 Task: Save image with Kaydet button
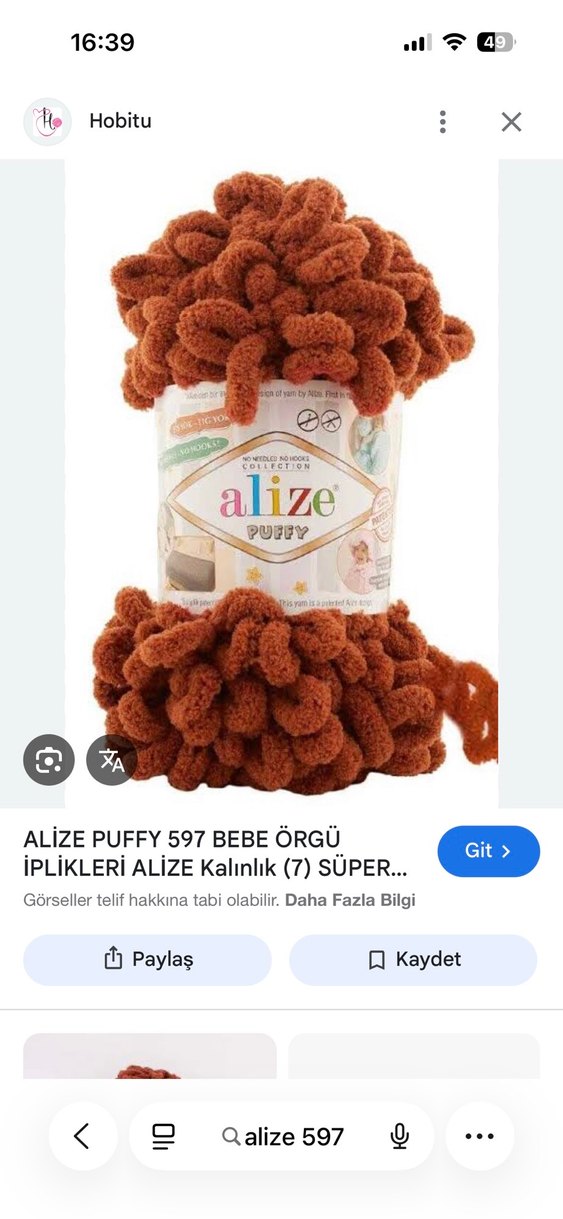click(413, 960)
